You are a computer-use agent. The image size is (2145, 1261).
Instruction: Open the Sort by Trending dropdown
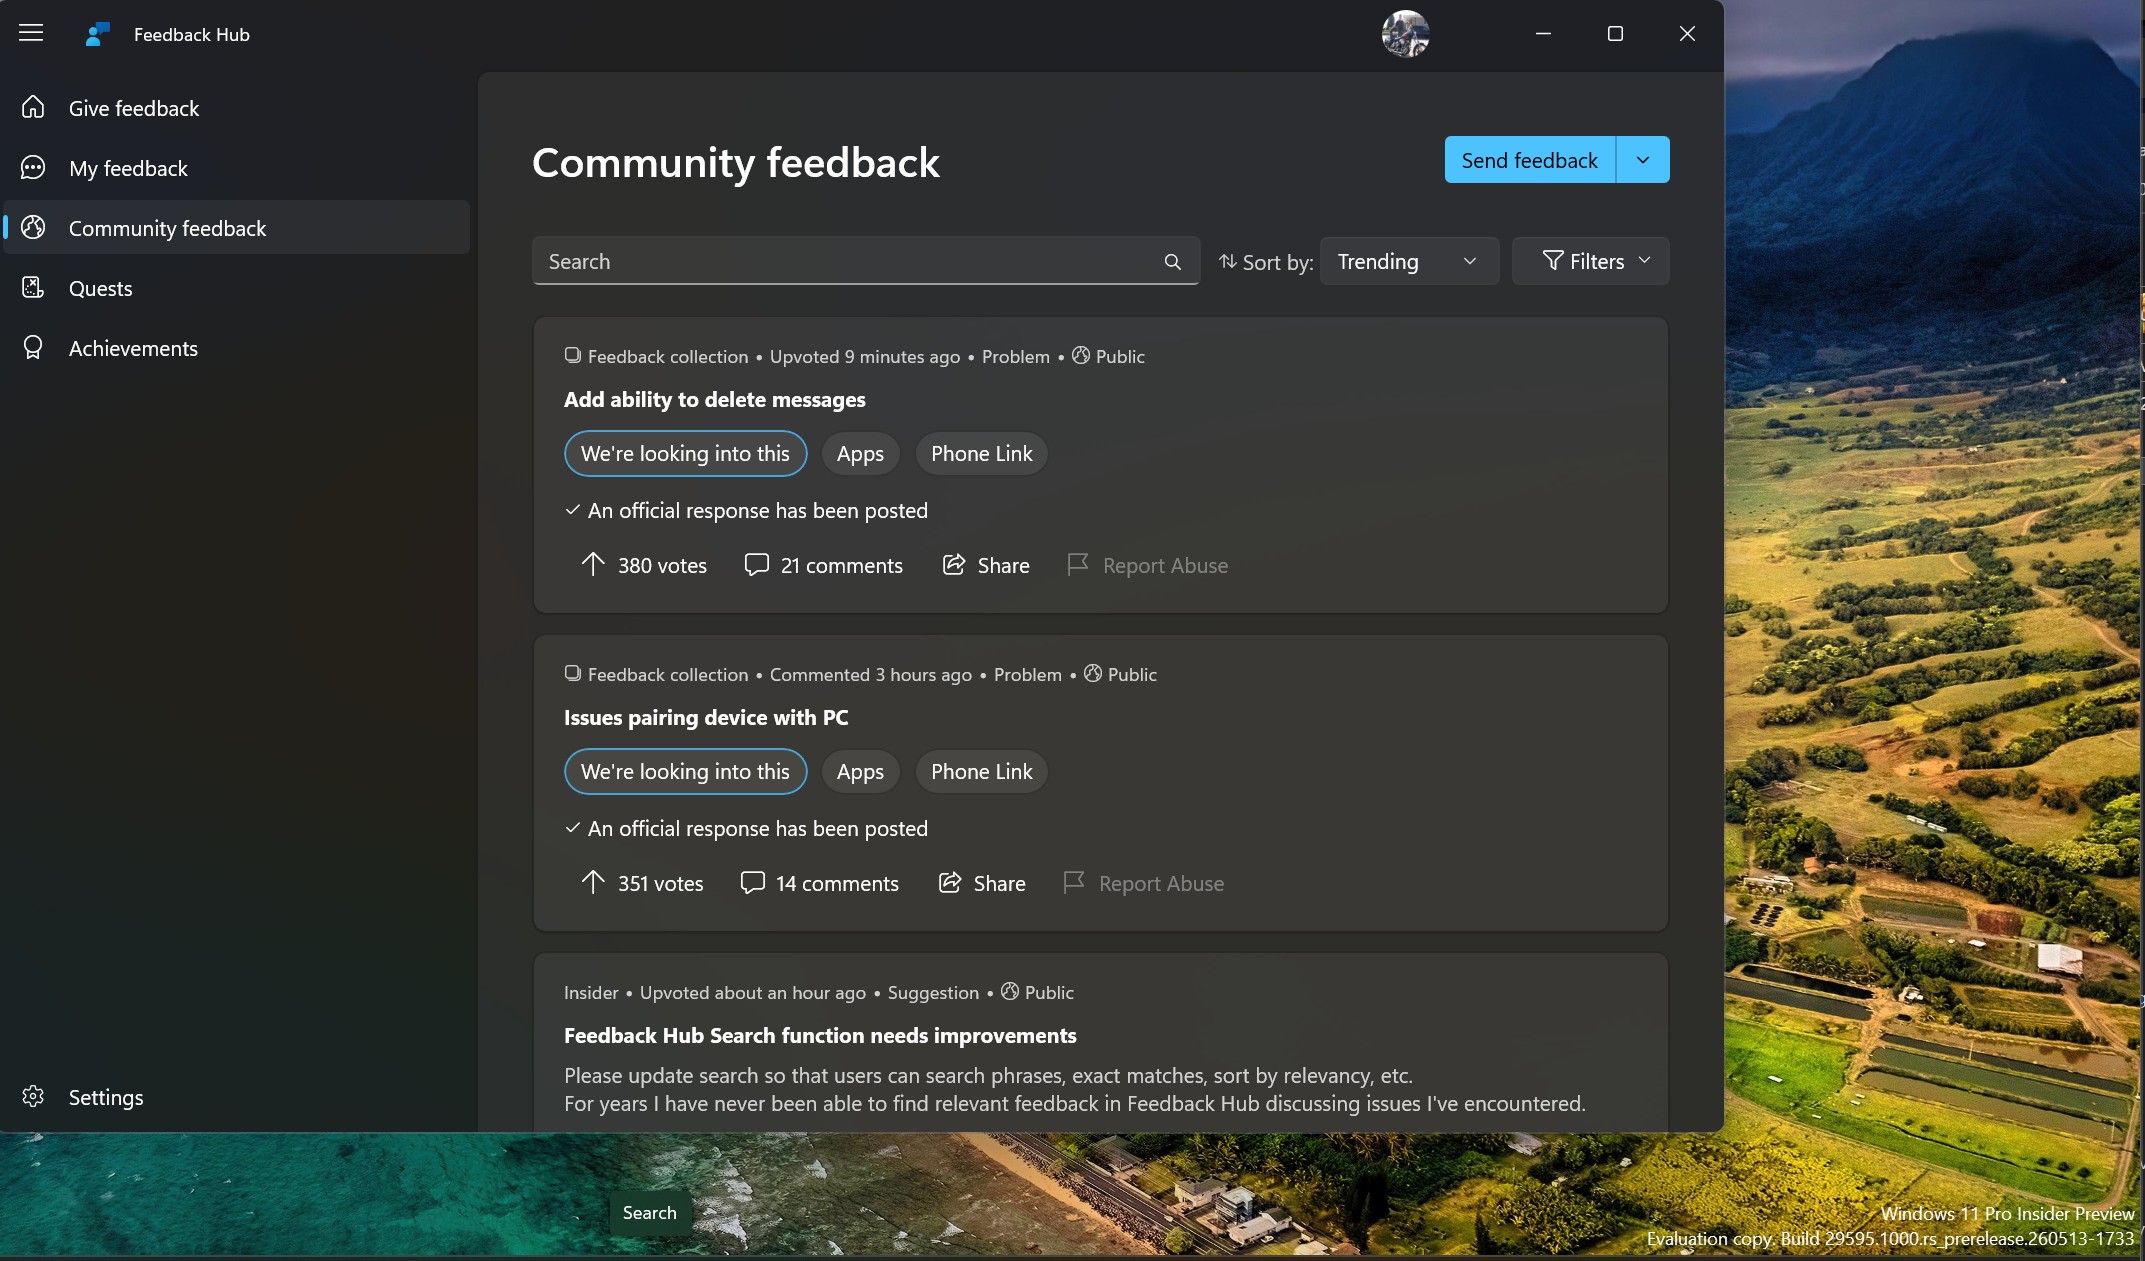1409,261
